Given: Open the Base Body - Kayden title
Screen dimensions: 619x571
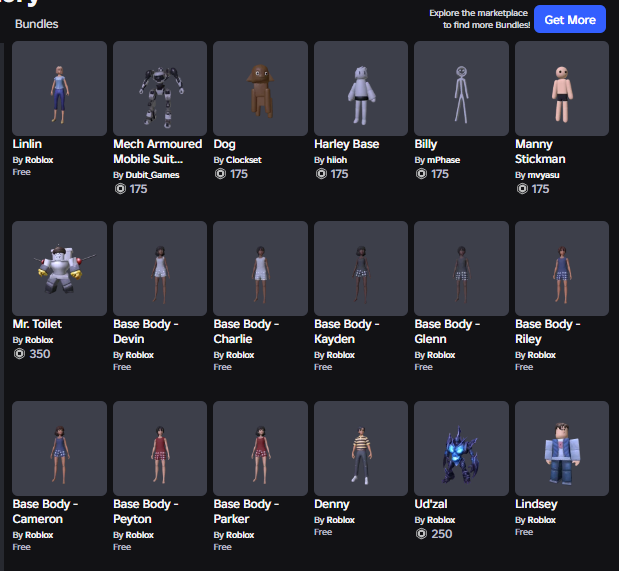Looking at the screenshot, I should coord(347,331).
